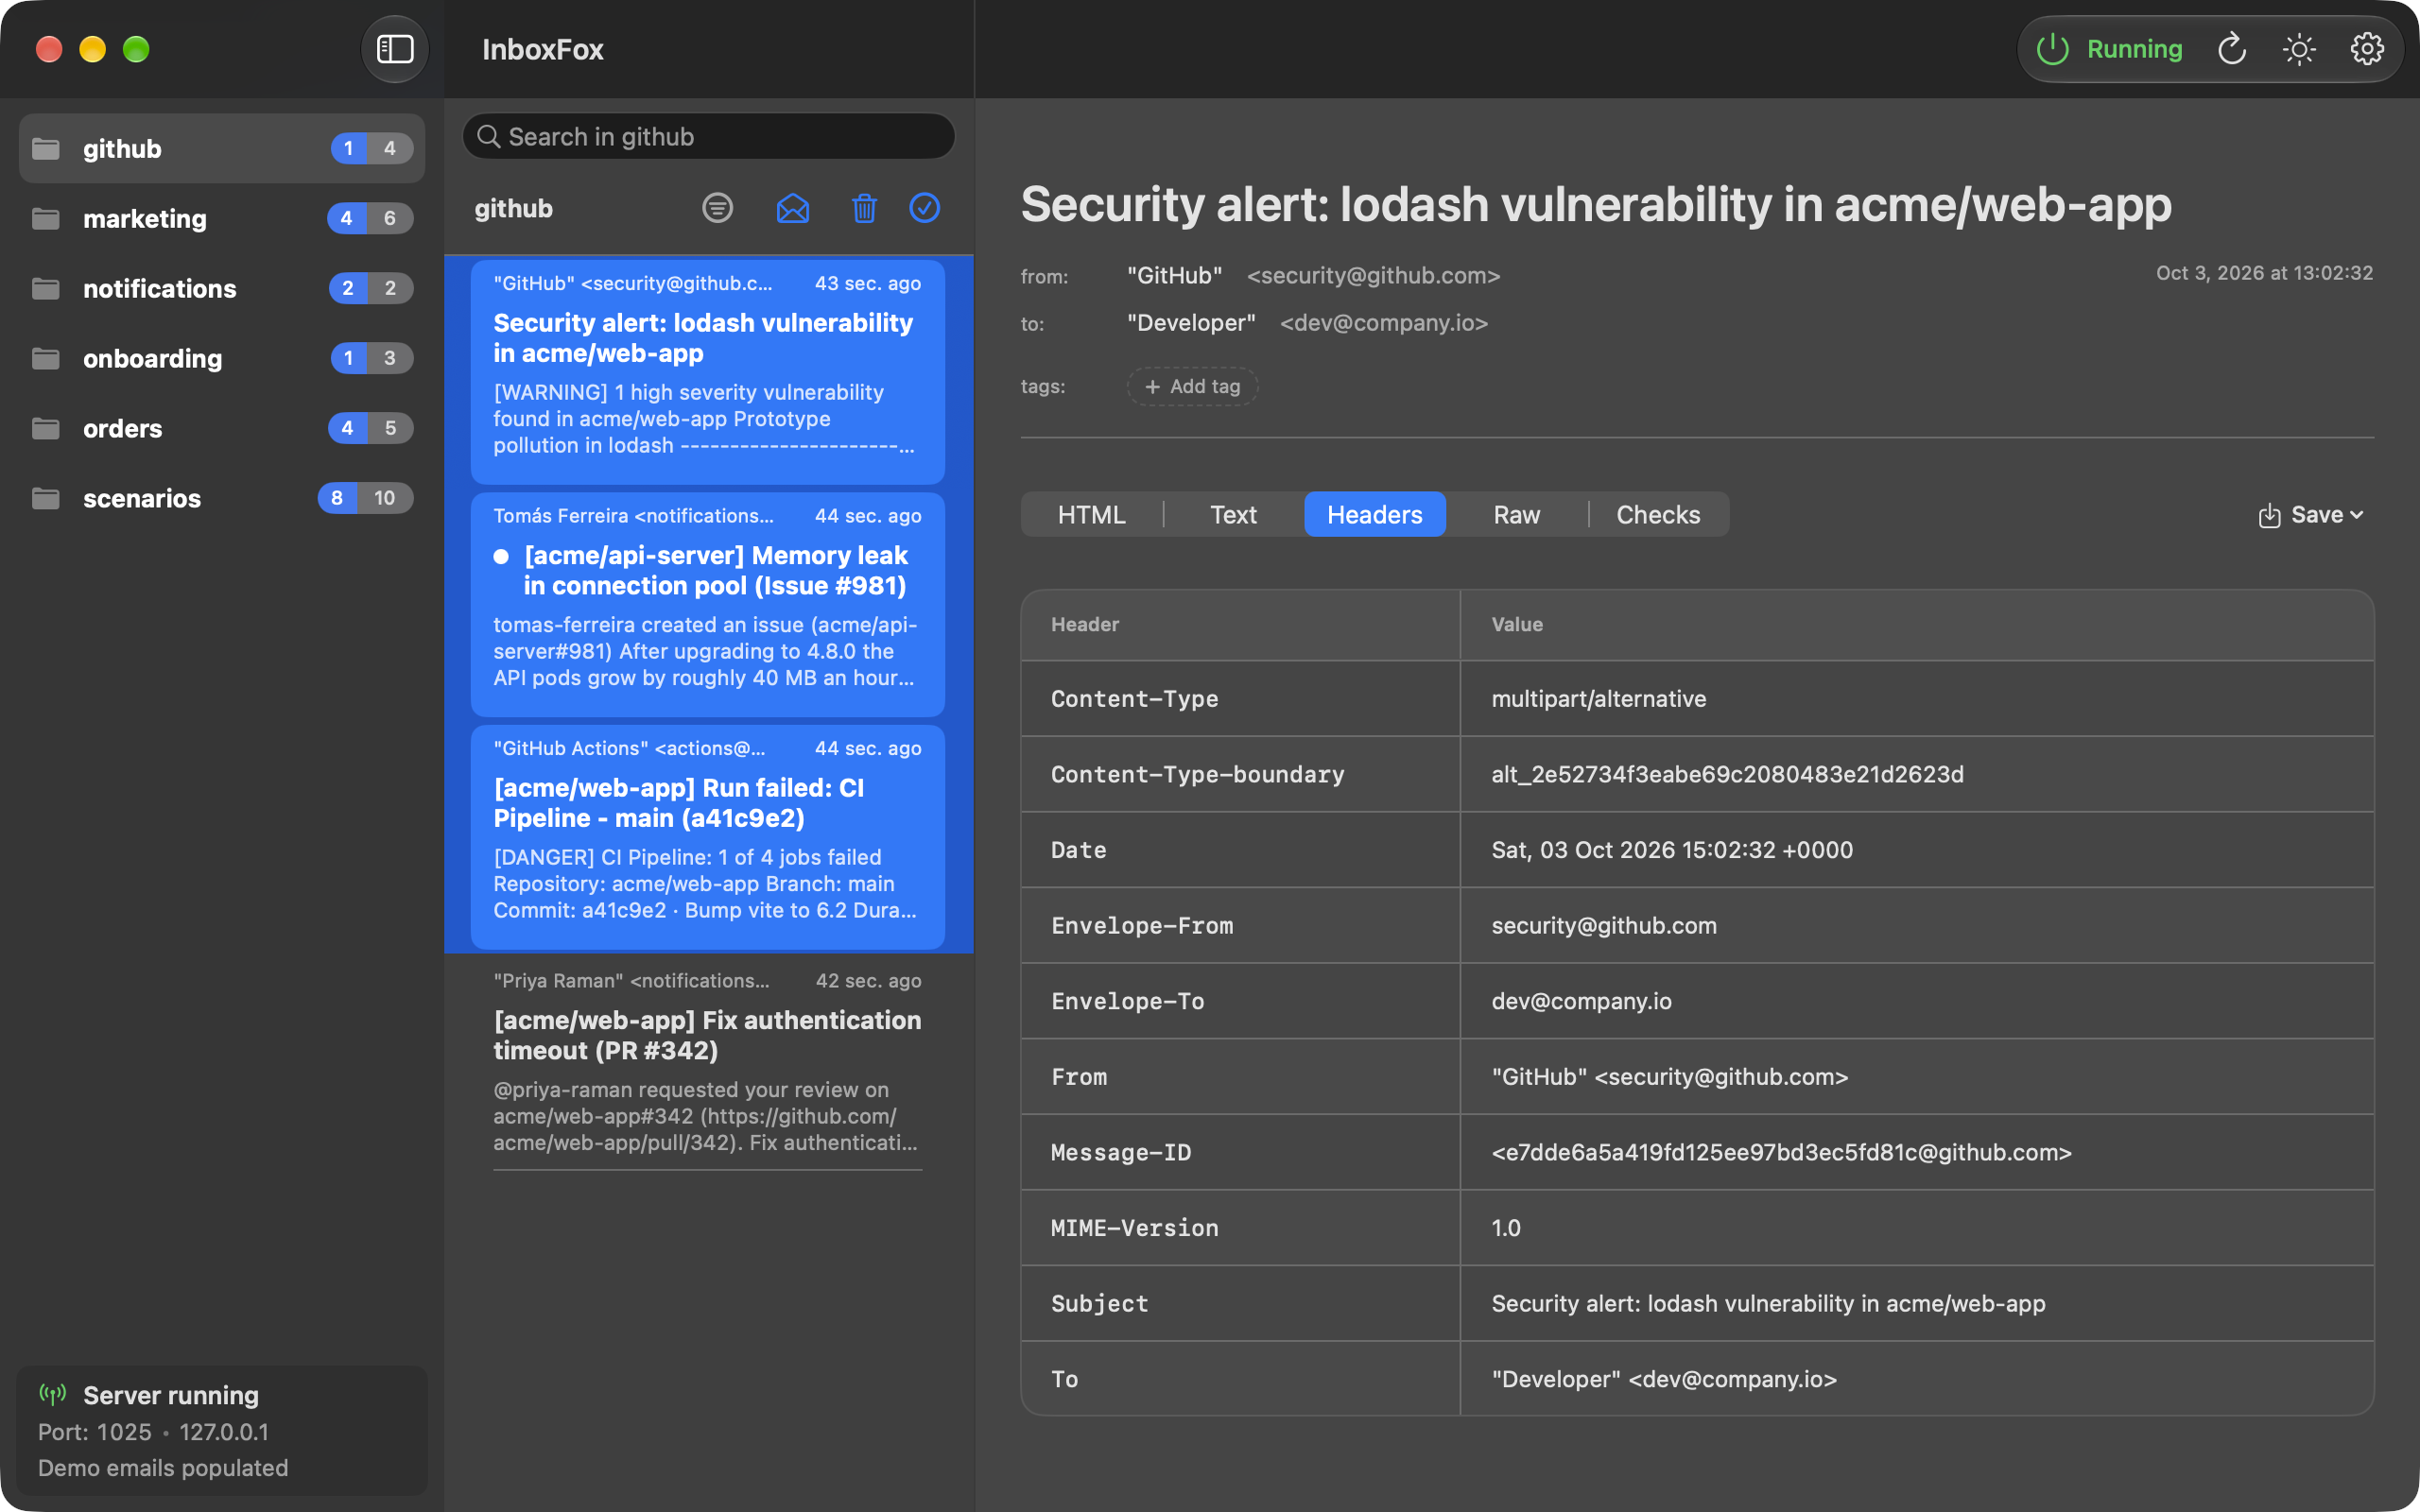Click the Content-Type-boundary value cell
Image resolution: width=2420 pixels, height=1512 pixels.
(1917, 774)
